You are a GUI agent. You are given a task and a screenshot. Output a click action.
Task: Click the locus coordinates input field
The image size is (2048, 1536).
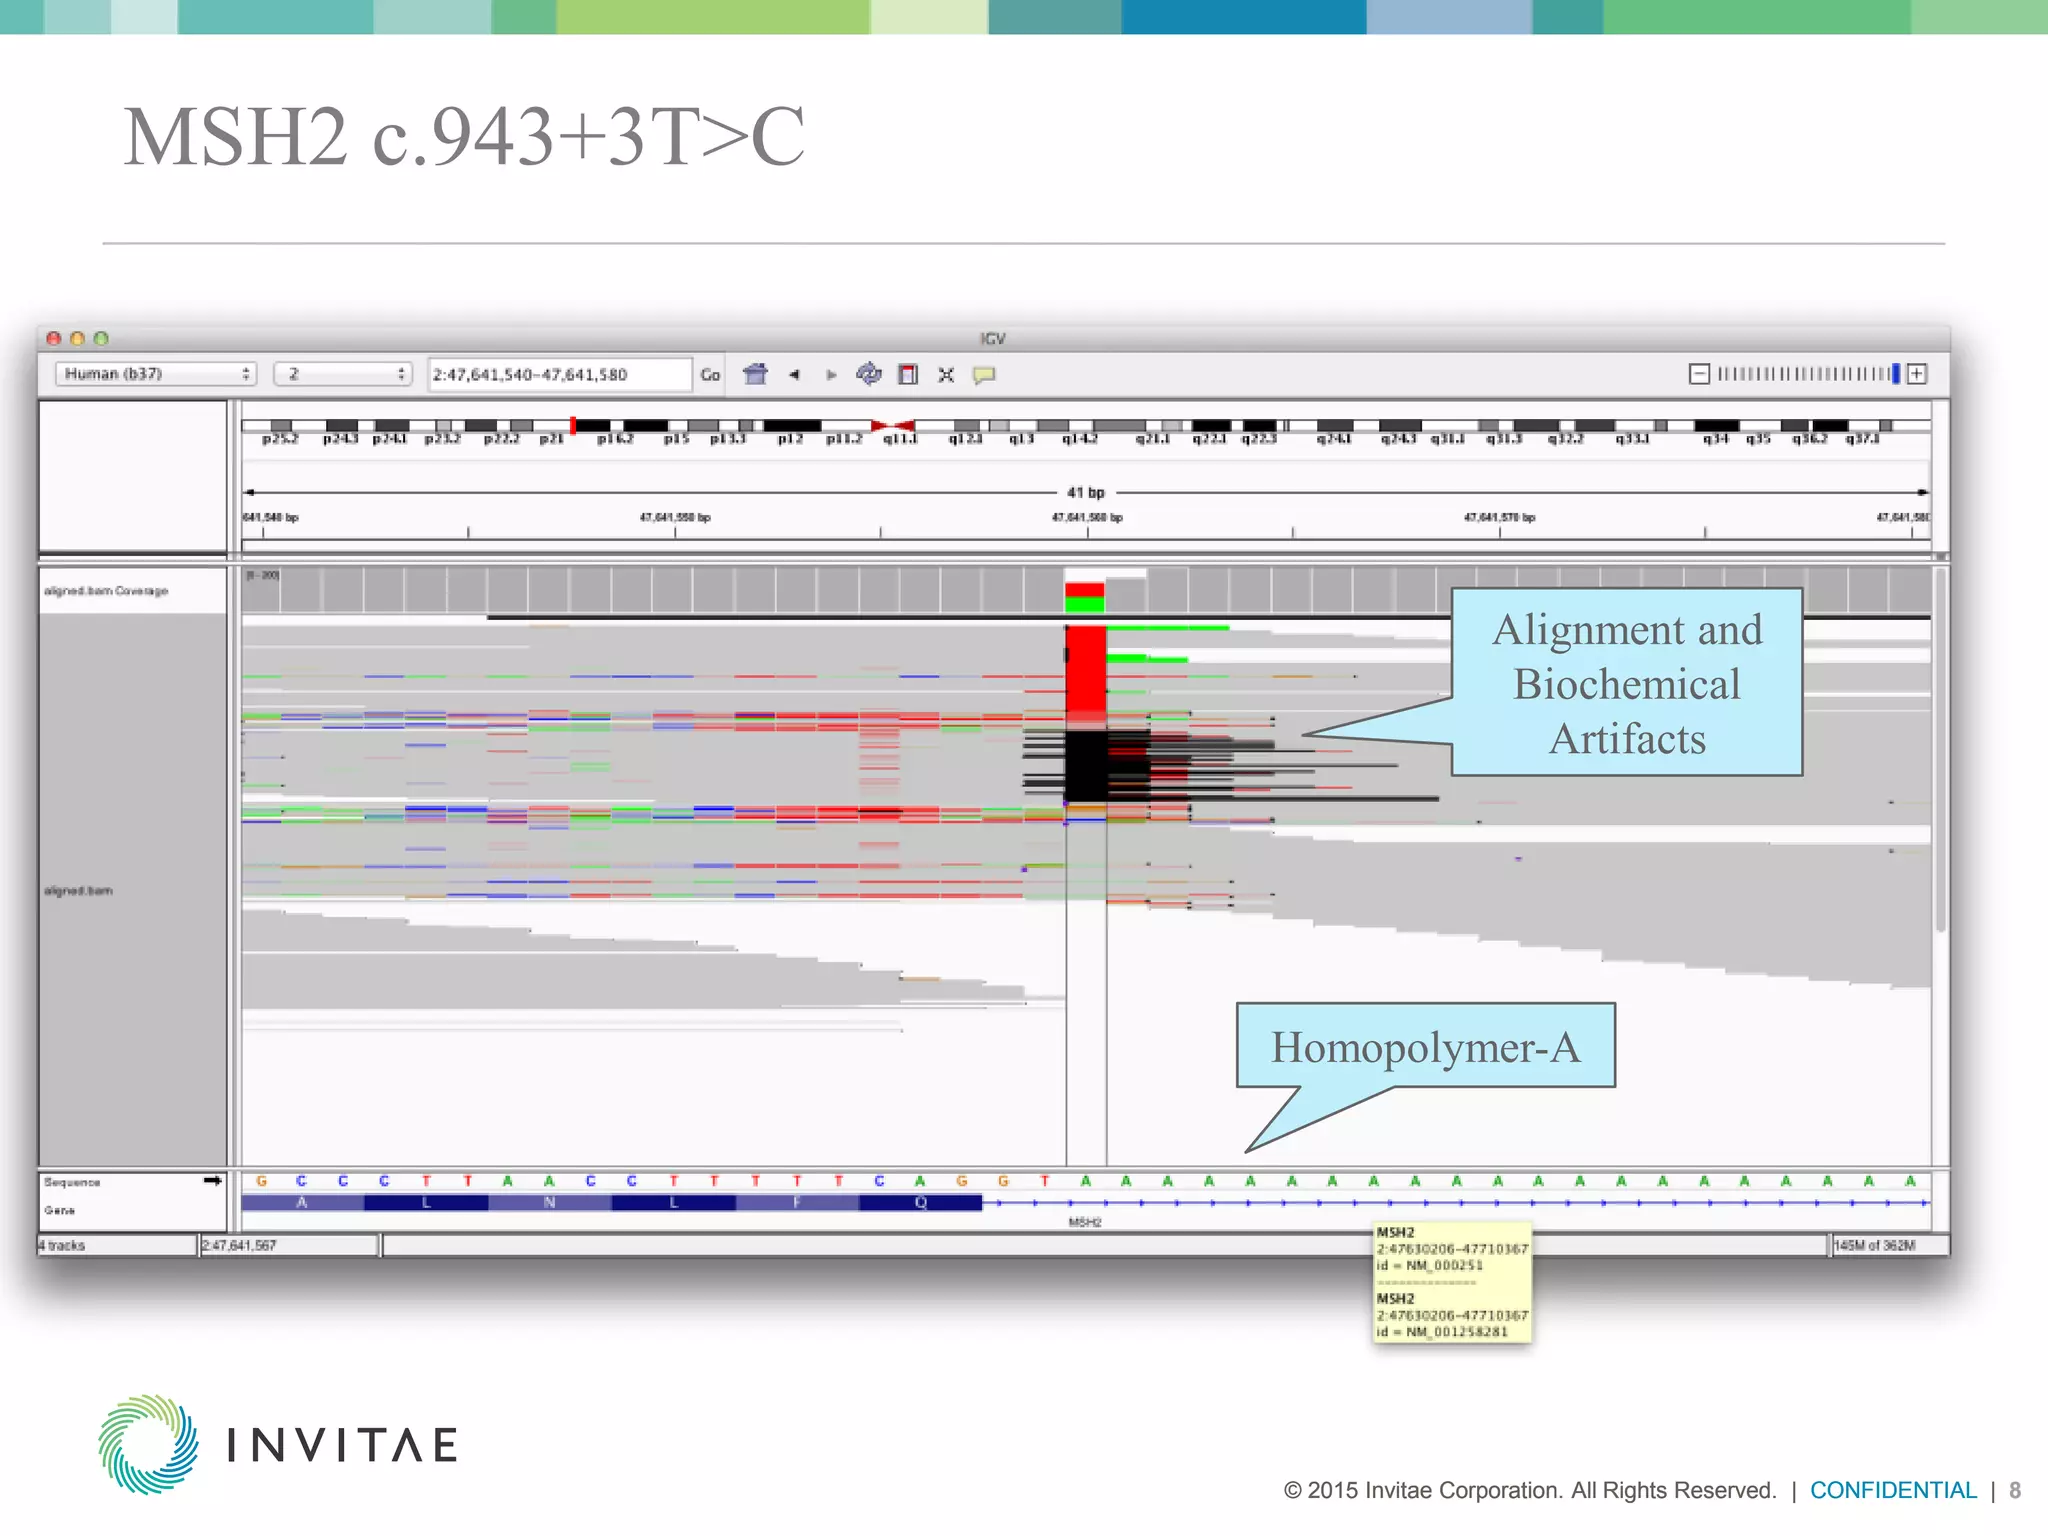pyautogui.click(x=558, y=374)
